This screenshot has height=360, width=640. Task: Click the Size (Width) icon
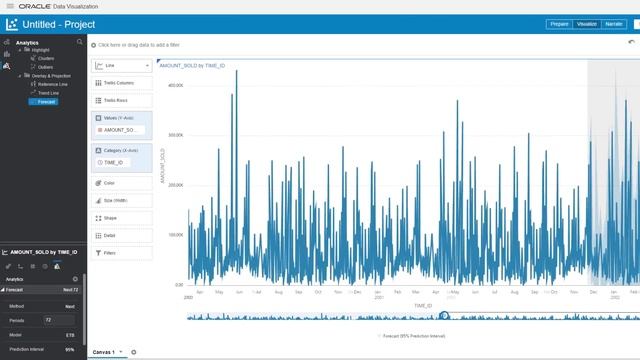pos(98,201)
